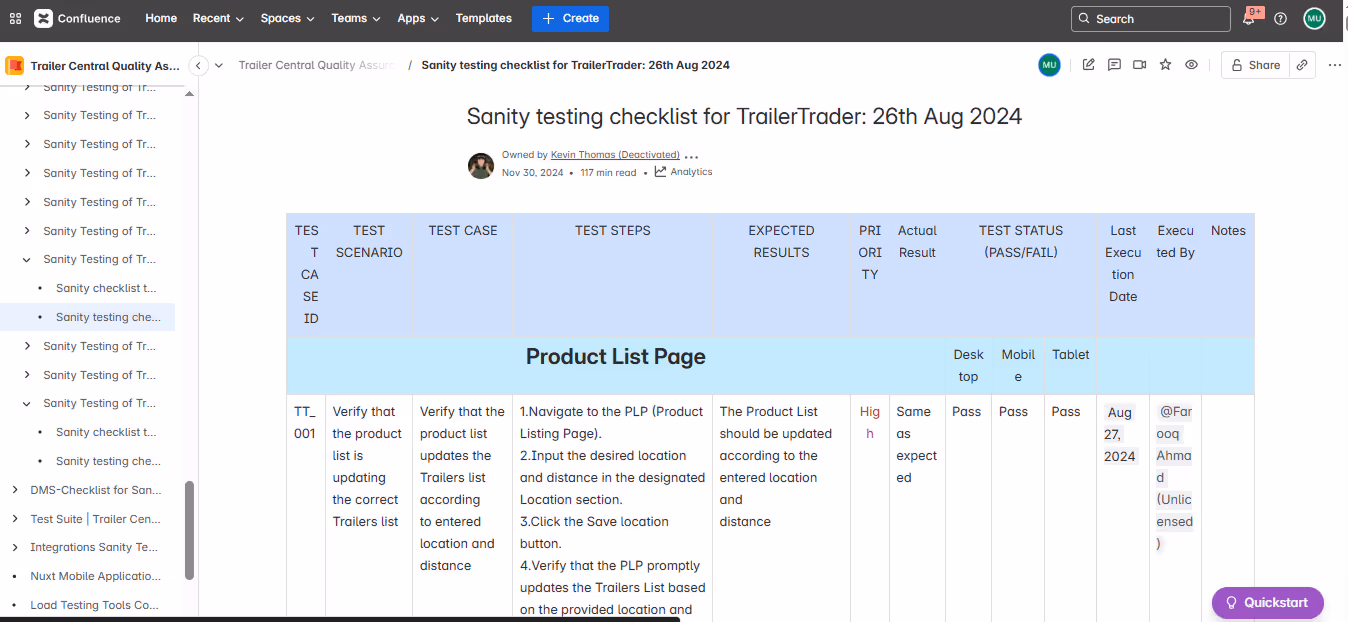Open Load Testing Tools Co... in sidebar
Image resolution: width=1348 pixels, height=622 pixels.
click(x=94, y=605)
